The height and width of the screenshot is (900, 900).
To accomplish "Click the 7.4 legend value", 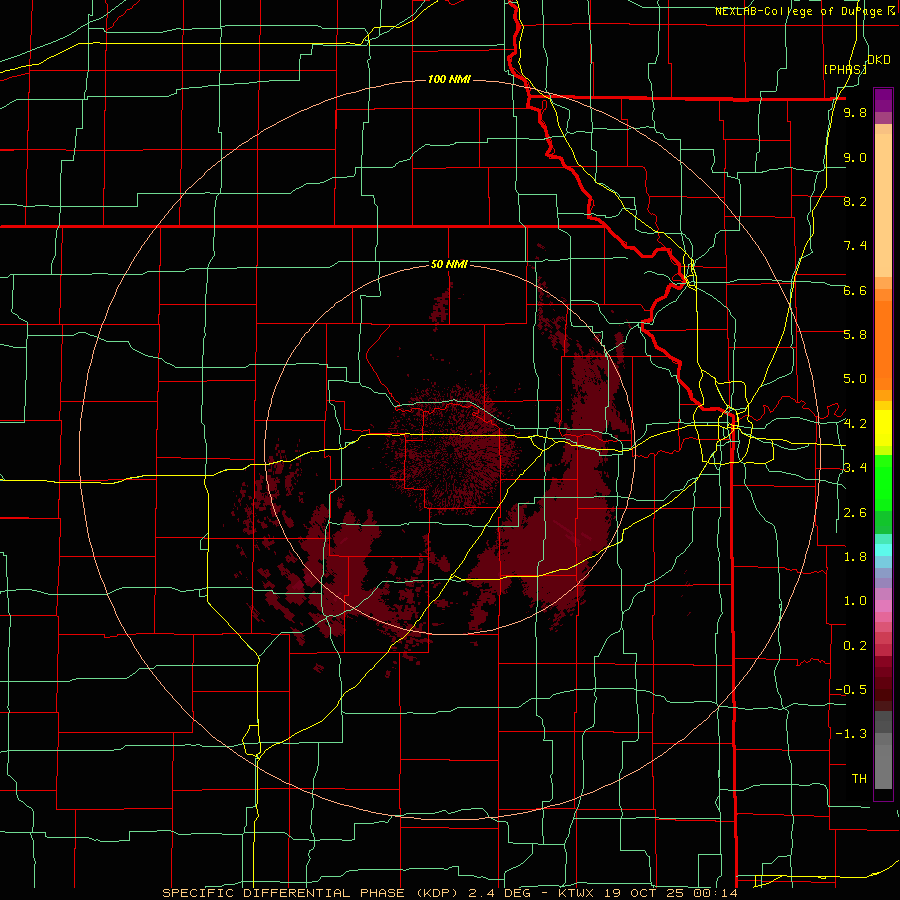I will (x=855, y=246).
